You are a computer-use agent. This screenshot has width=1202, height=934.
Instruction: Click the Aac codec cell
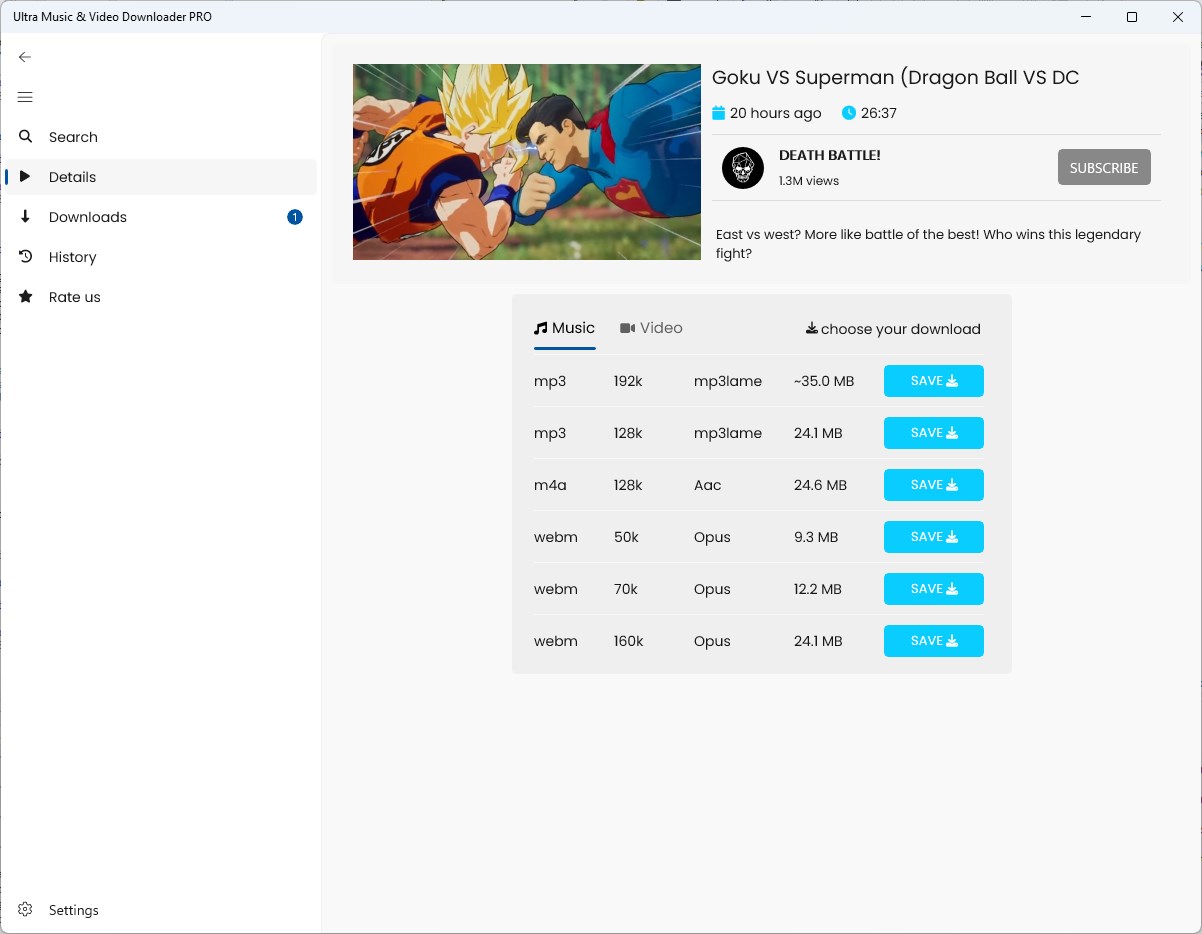pyautogui.click(x=708, y=485)
